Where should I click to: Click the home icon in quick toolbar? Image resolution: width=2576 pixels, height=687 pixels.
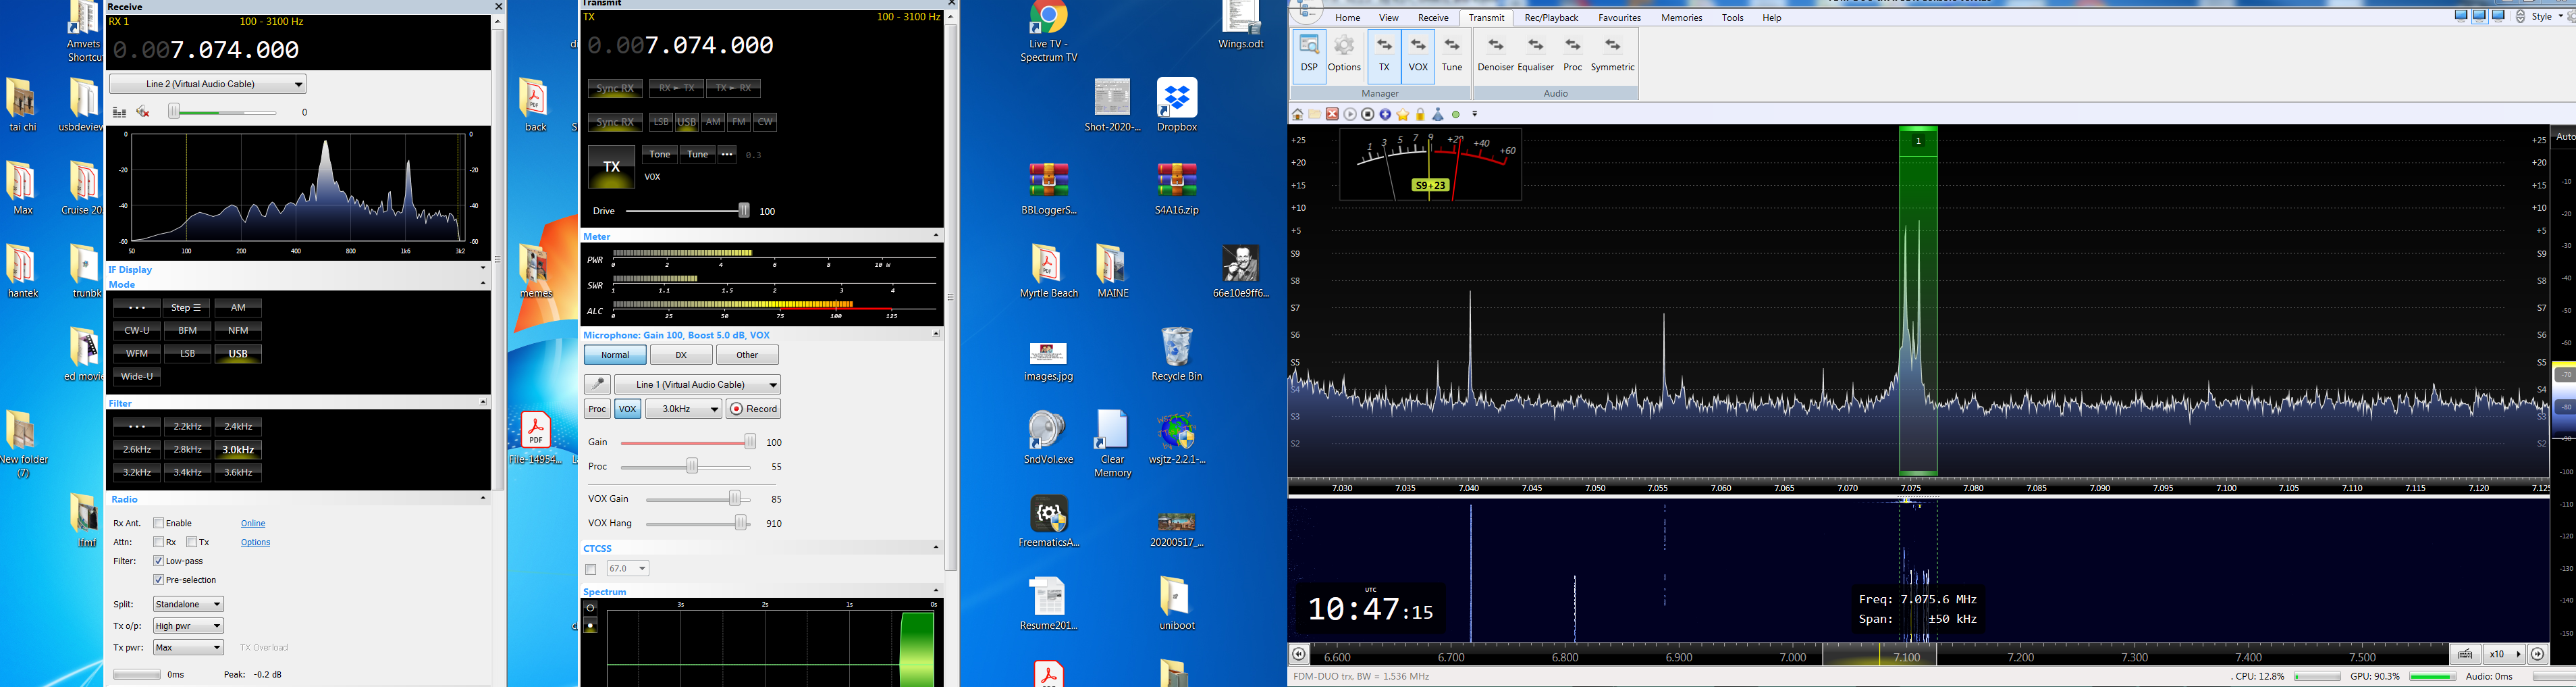pos(1298,115)
